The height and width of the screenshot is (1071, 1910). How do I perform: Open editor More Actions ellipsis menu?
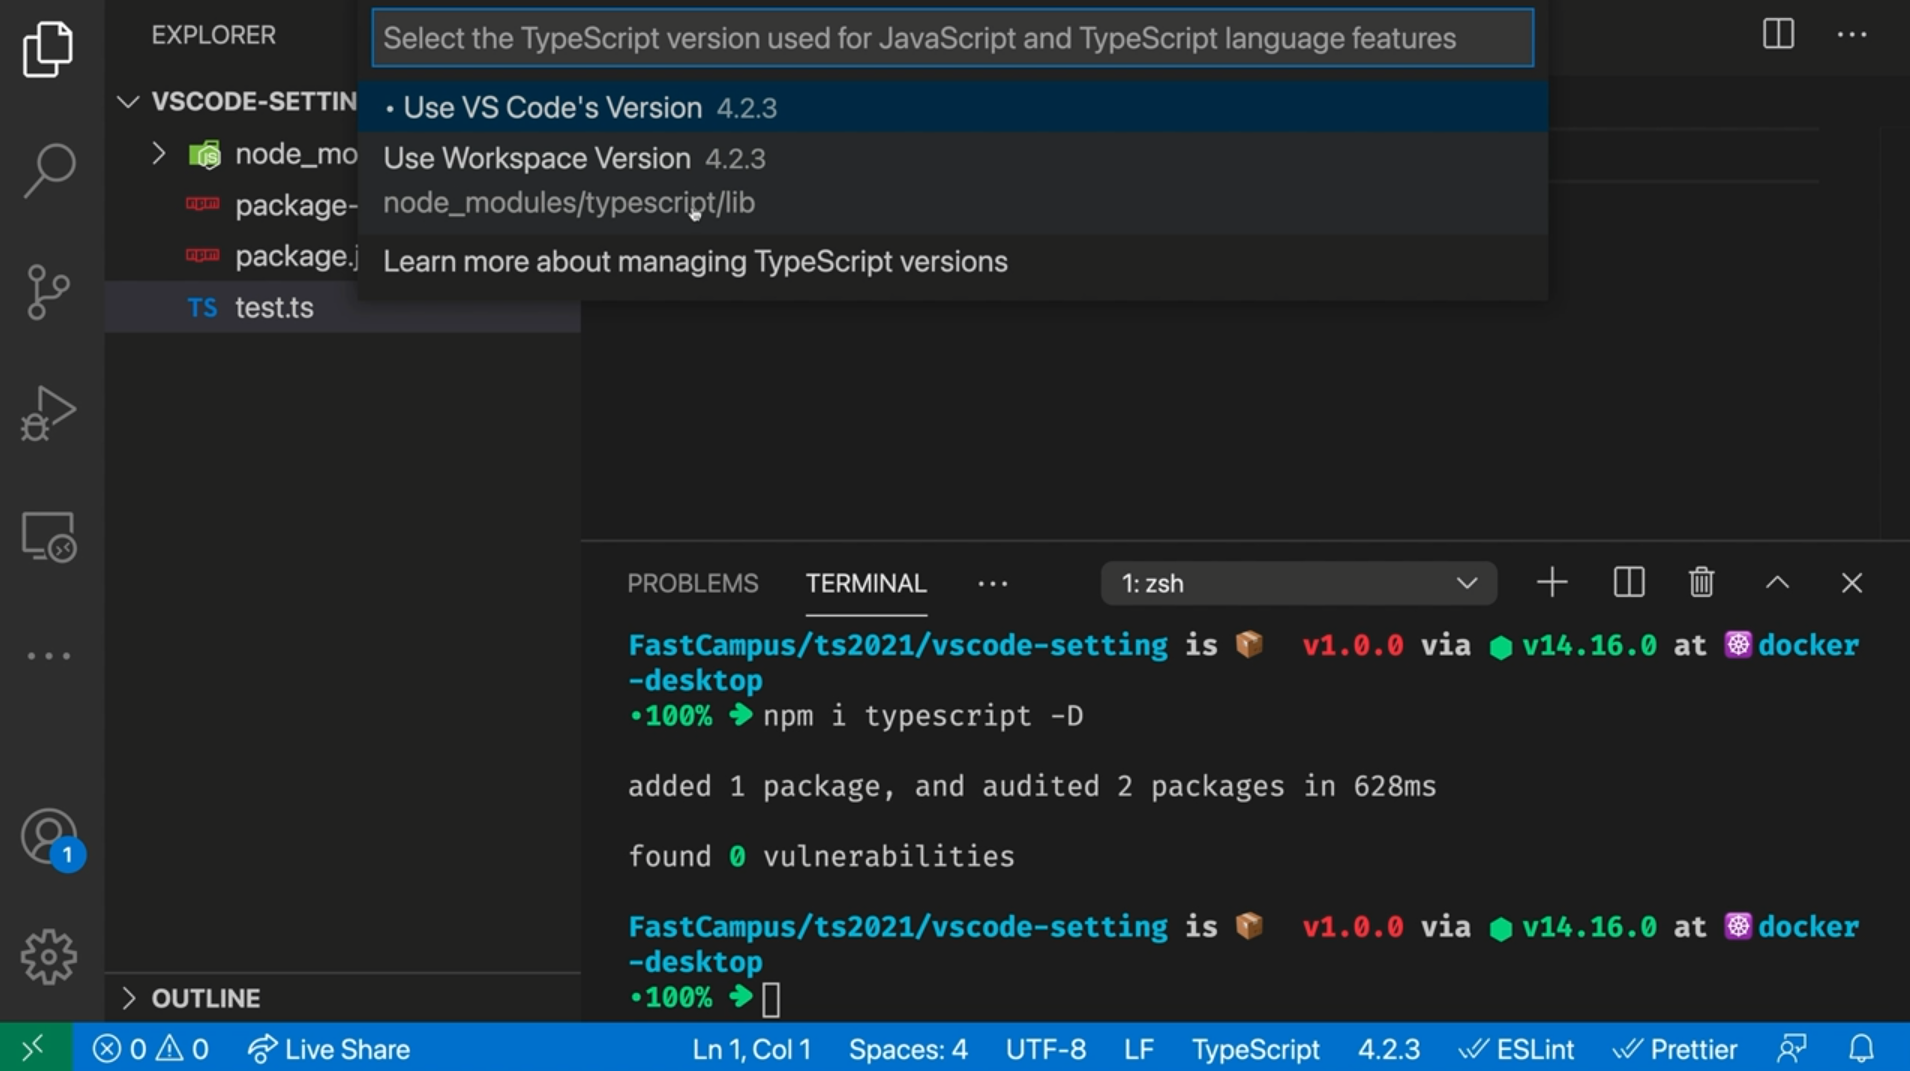tap(1852, 35)
